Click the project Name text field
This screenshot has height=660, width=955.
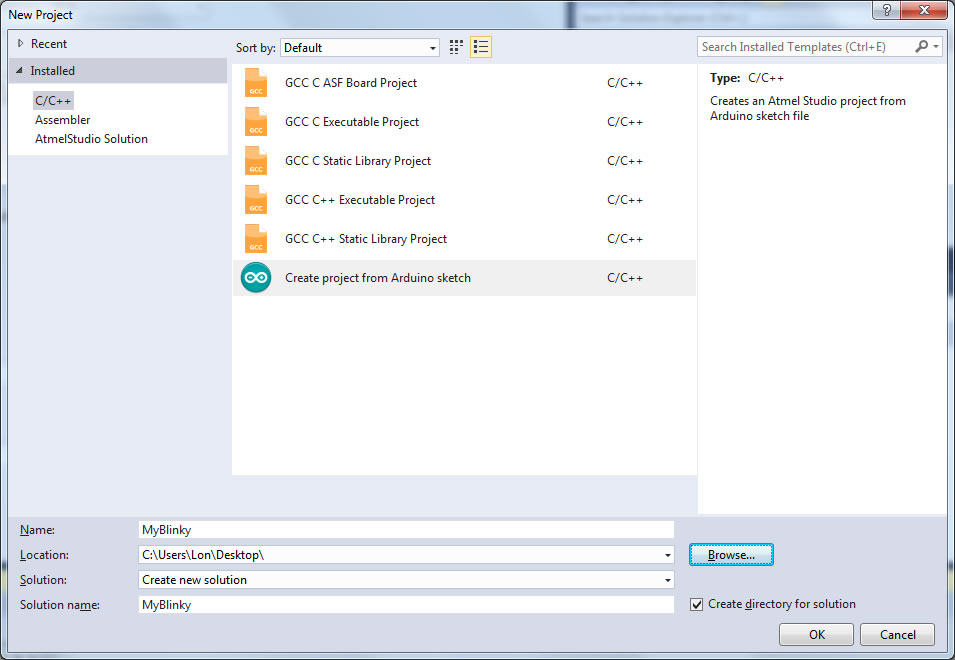click(x=406, y=530)
